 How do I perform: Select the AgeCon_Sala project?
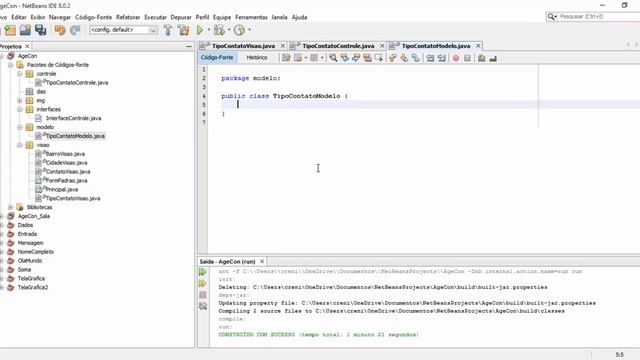[33, 216]
